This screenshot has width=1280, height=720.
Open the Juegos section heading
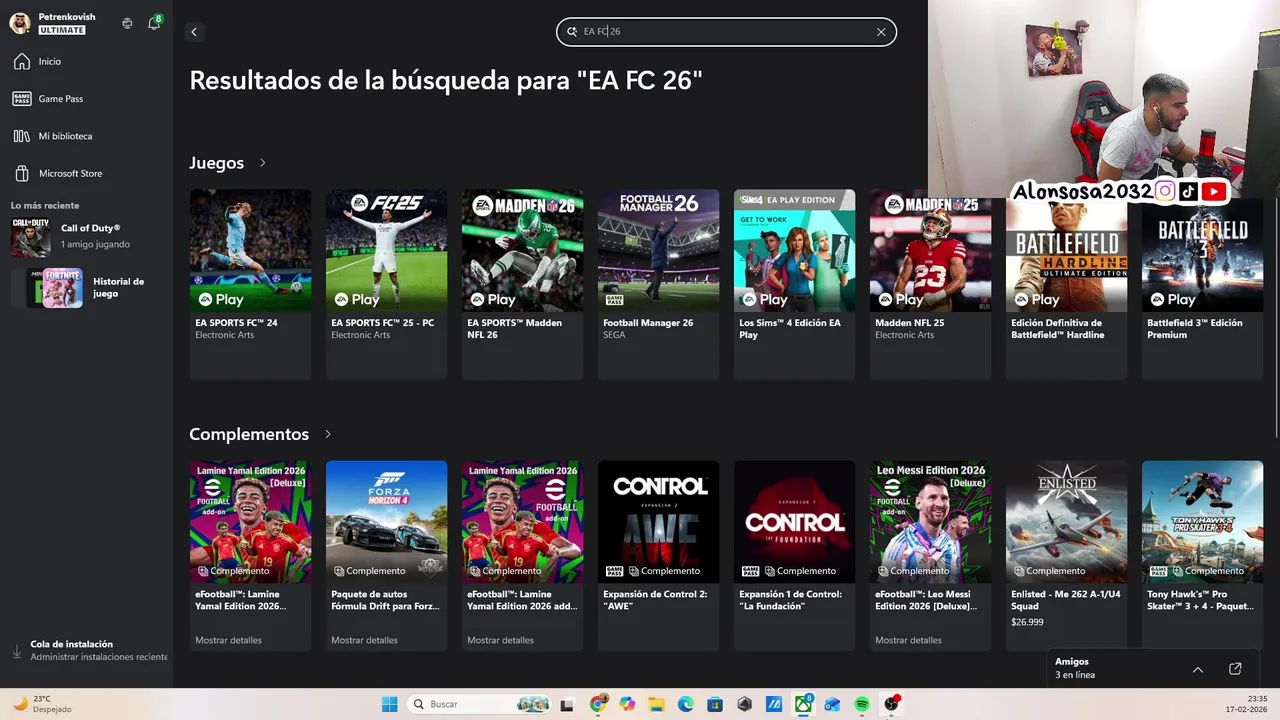217,163
